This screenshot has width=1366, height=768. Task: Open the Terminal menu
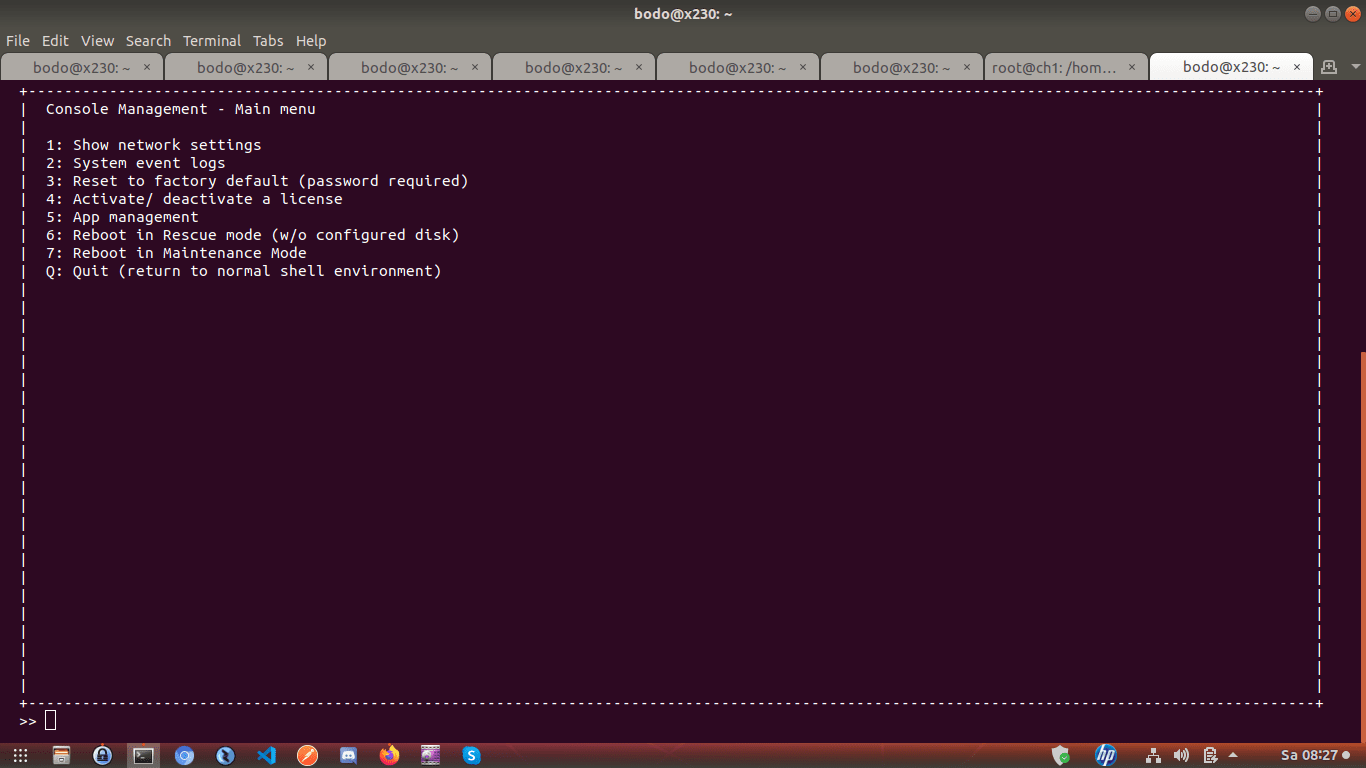click(x=212, y=41)
